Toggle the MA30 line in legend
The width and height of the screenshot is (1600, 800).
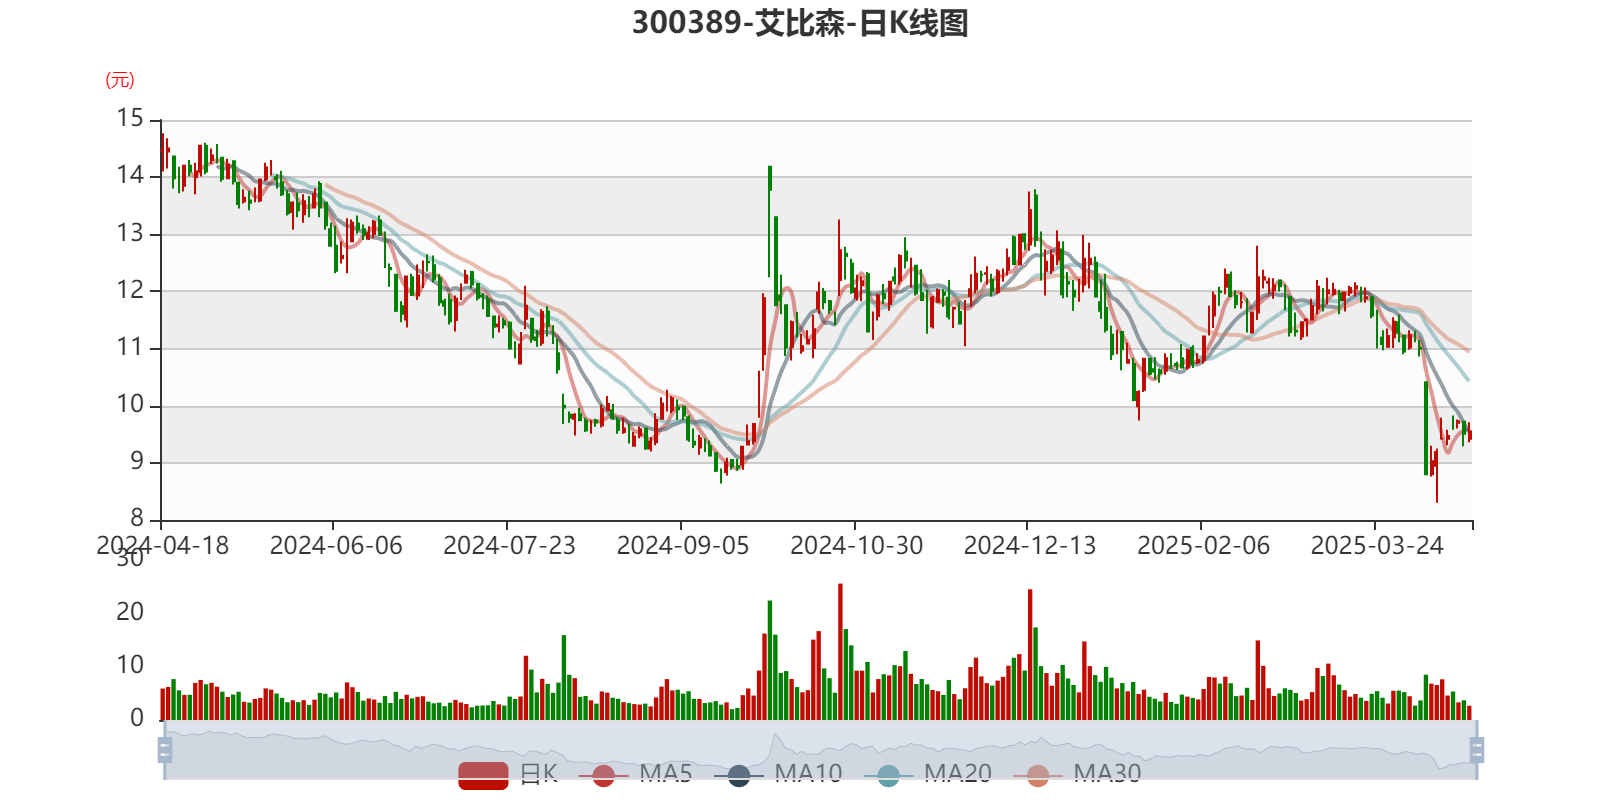(1077, 774)
